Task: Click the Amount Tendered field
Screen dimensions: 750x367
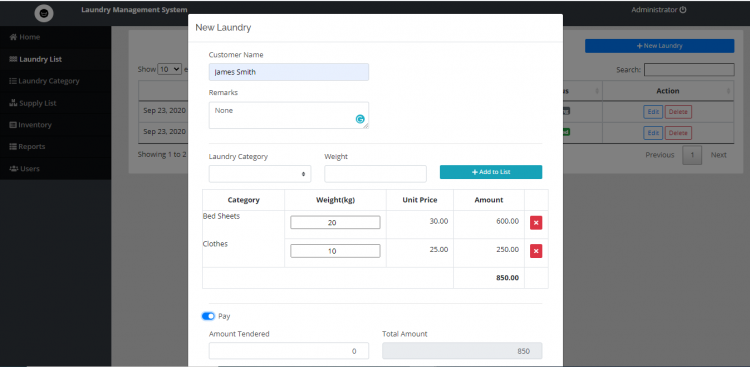Action: pos(289,351)
